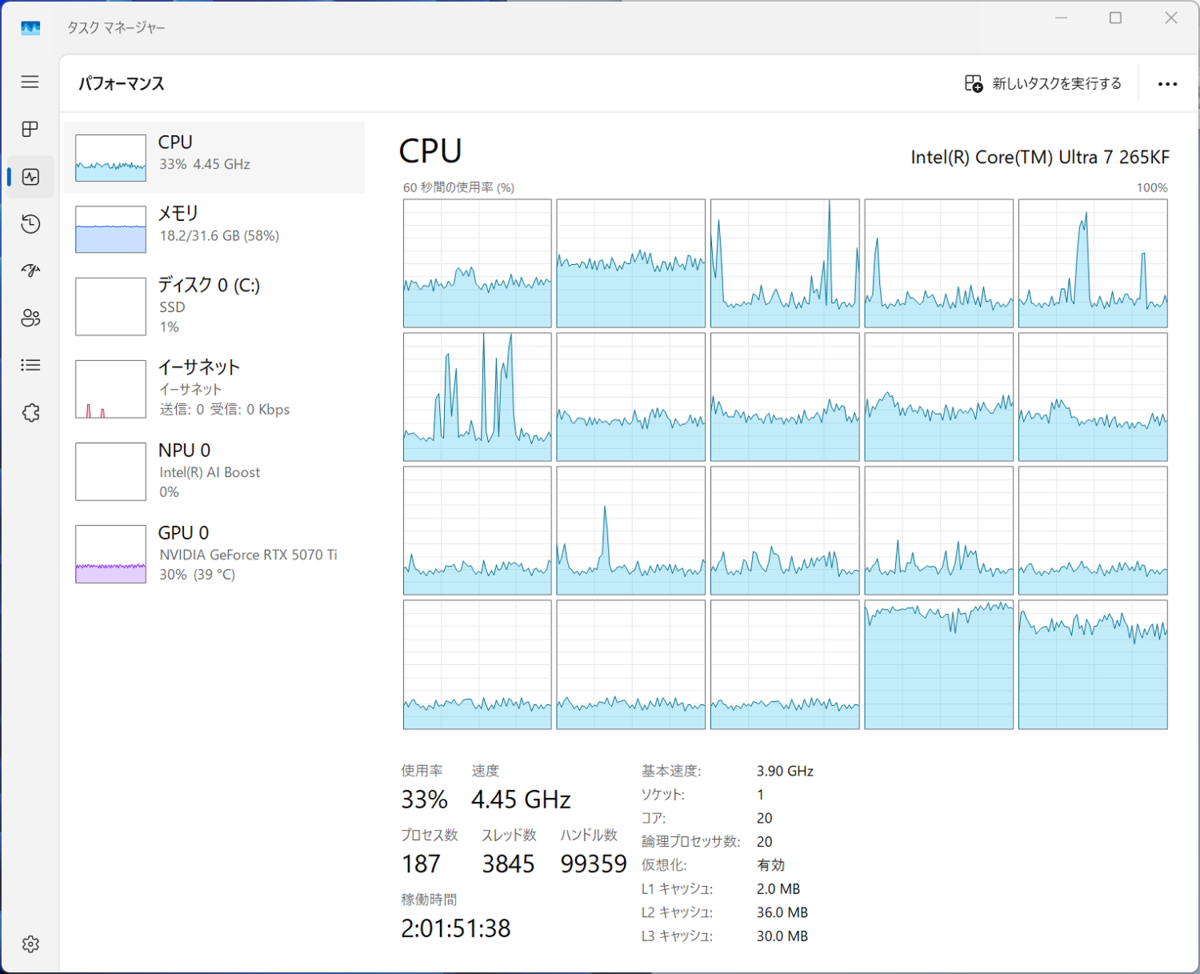Click the Ethernet mini graph thumbnail
This screenshot has height=974, width=1200.
(111, 389)
